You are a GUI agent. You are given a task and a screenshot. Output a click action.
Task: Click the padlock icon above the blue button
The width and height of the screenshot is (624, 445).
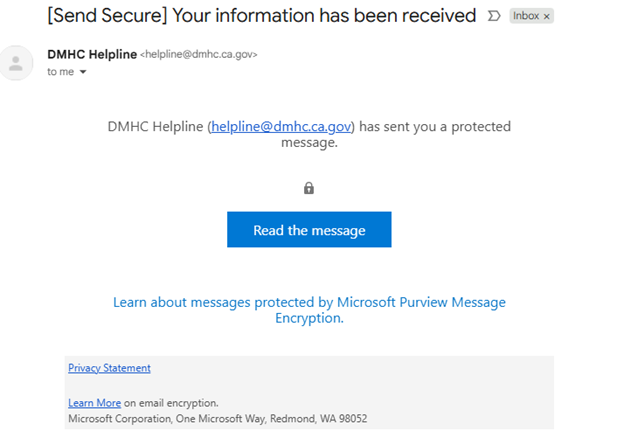click(309, 188)
